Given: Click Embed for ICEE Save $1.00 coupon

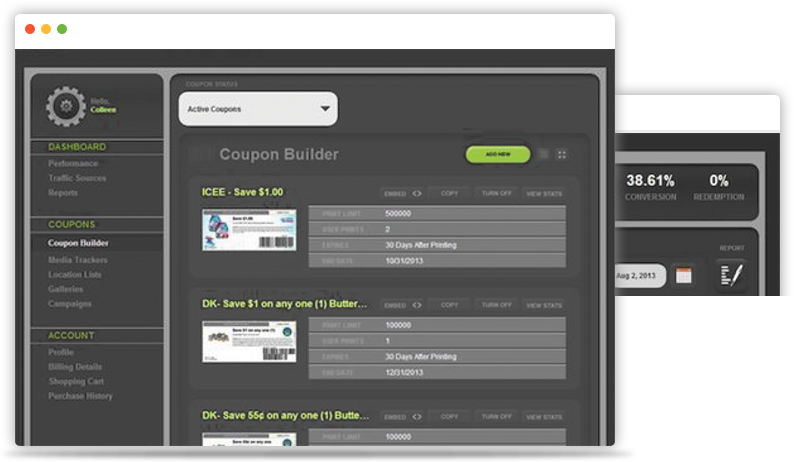Looking at the screenshot, I should [395, 194].
